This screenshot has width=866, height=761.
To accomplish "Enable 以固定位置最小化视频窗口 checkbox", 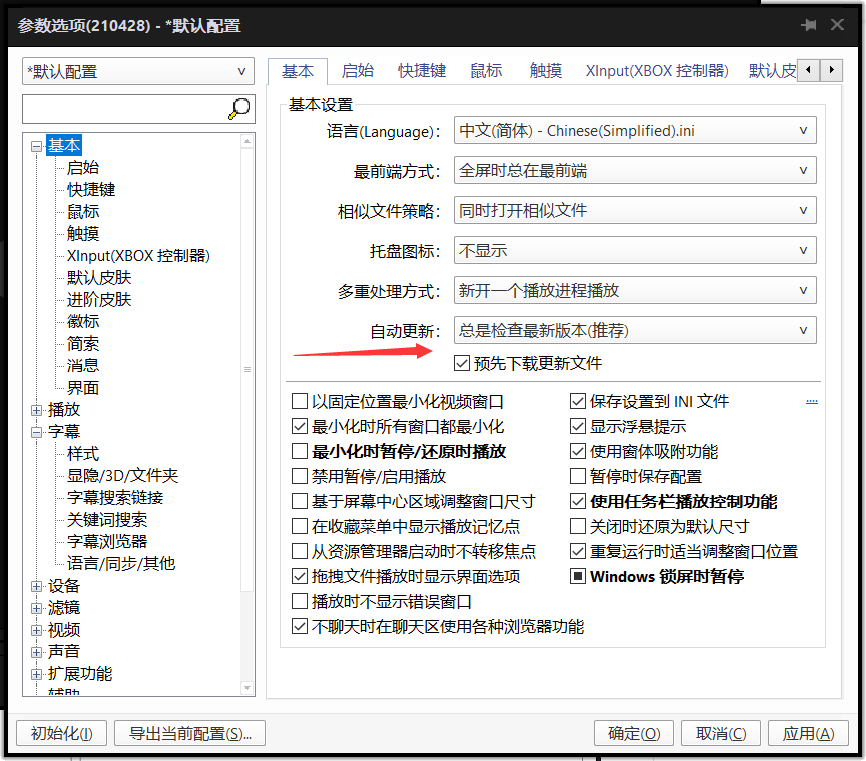I will pyautogui.click(x=300, y=402).
